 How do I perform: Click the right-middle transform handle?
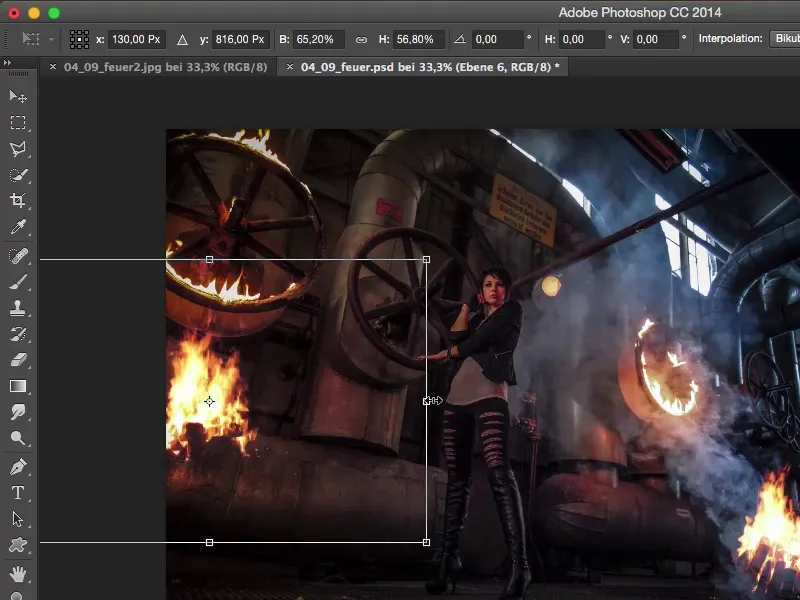click(x=427, y=401)
